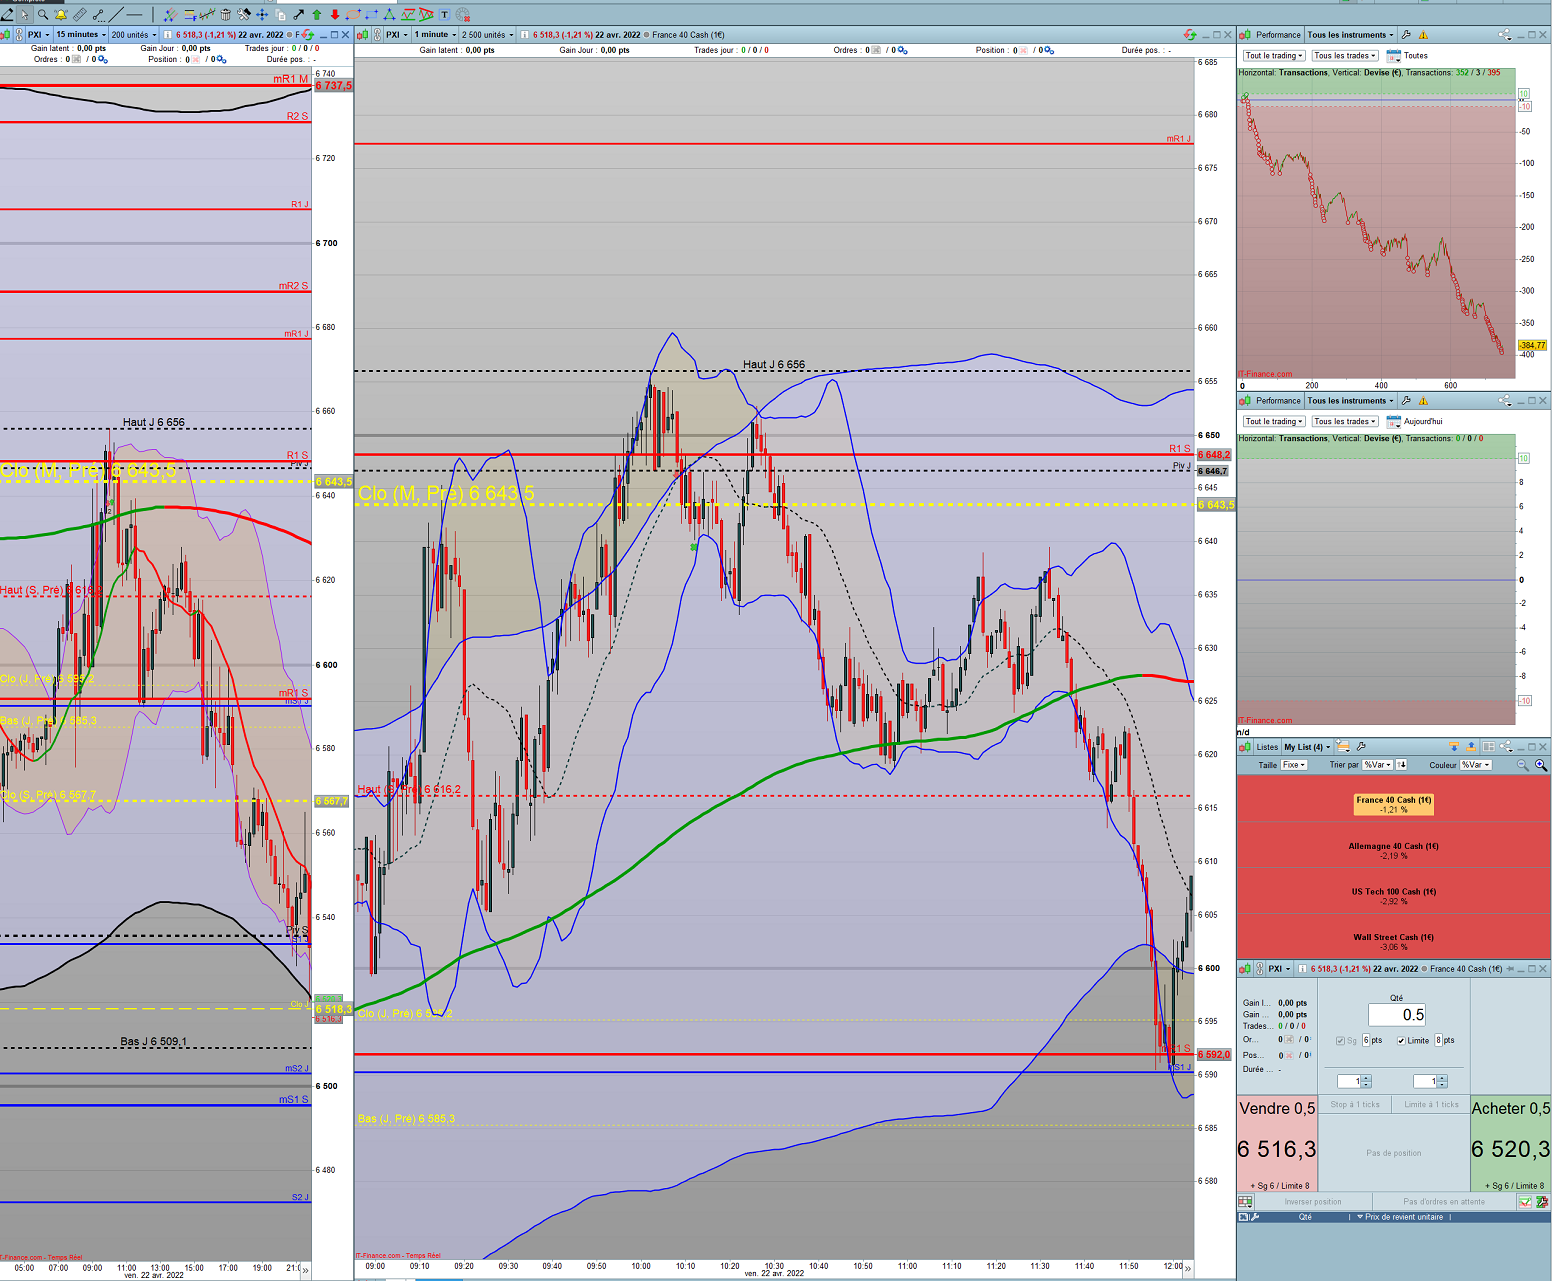The height and width of the screenshot is (1281, 1552).
Task: Click the Inverser position button
Action: pos(1312,1202)
